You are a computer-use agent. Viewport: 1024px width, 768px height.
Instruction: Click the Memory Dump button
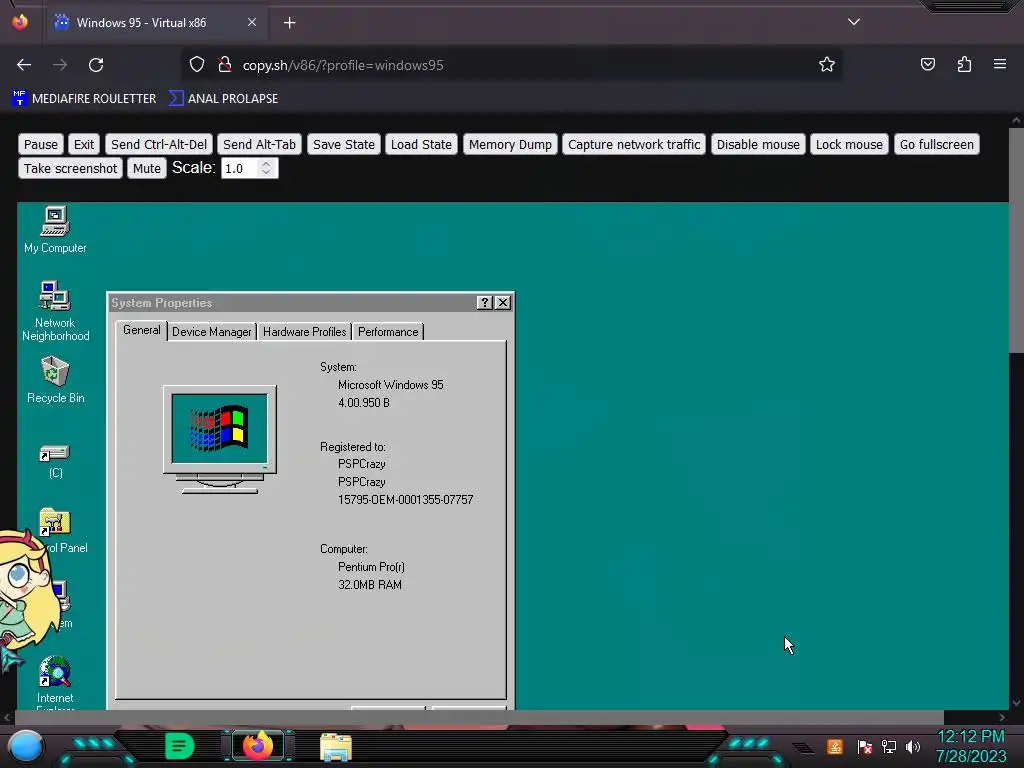tap(510, 144)
